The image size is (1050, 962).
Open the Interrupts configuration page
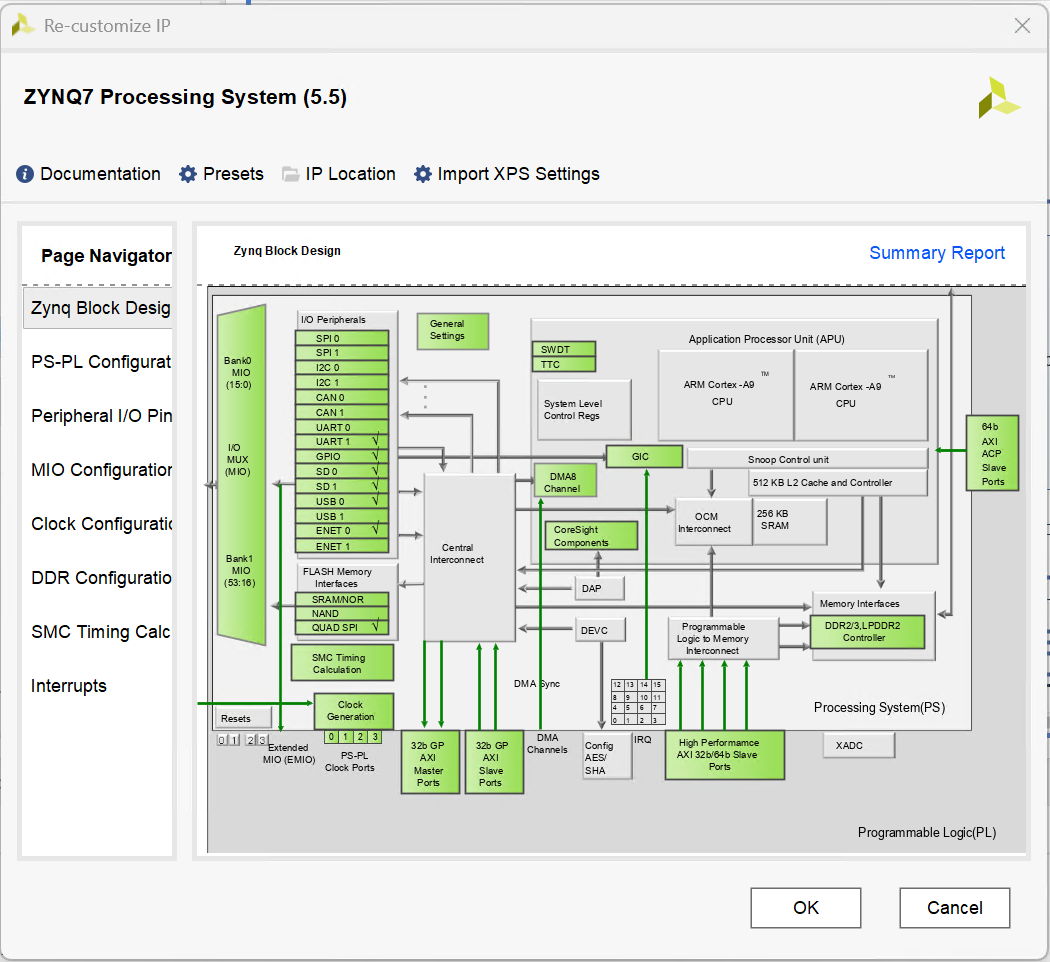69,686
